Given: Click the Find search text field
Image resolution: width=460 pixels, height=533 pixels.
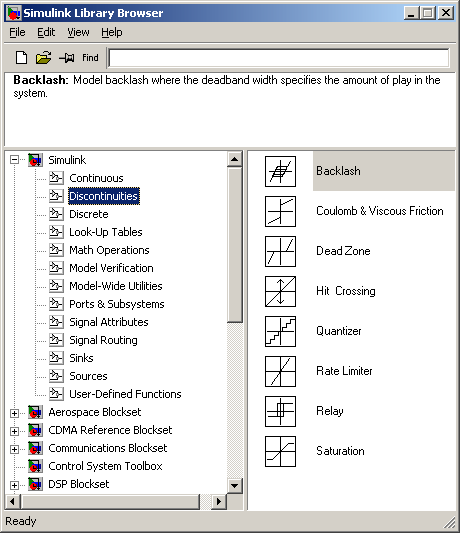Looking at the screenshot, I should click(x=279, y=58).
